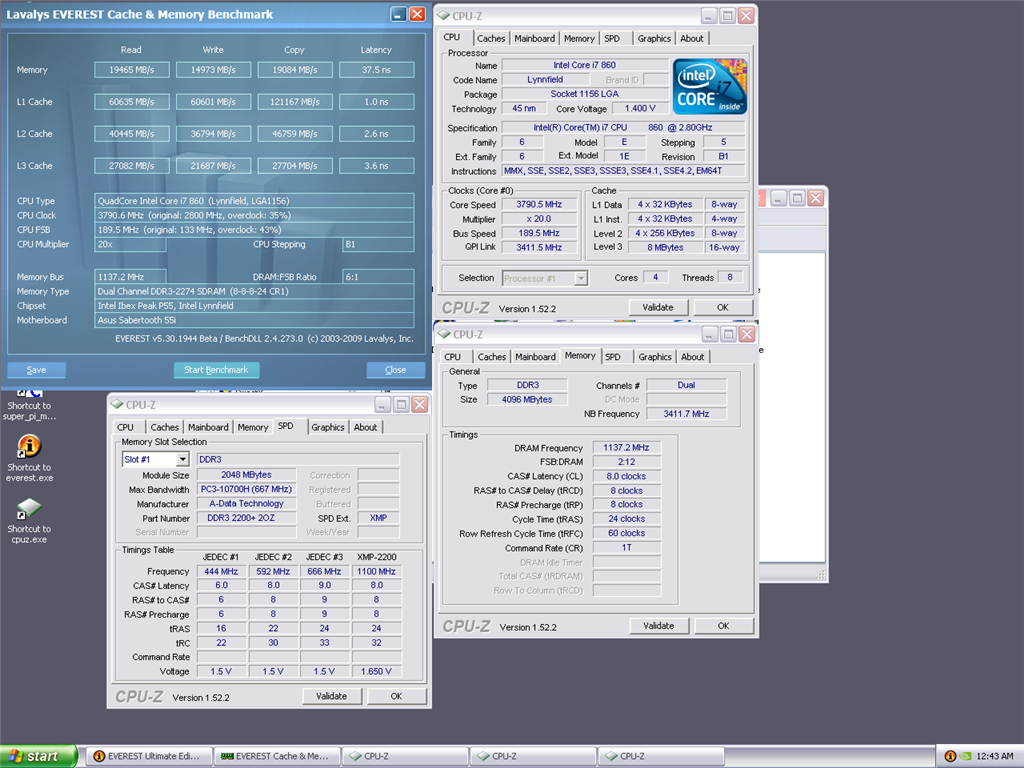Click the orange Everest icon in system tray
Viewport: 1024px width, 768px height.
(949, 756)
